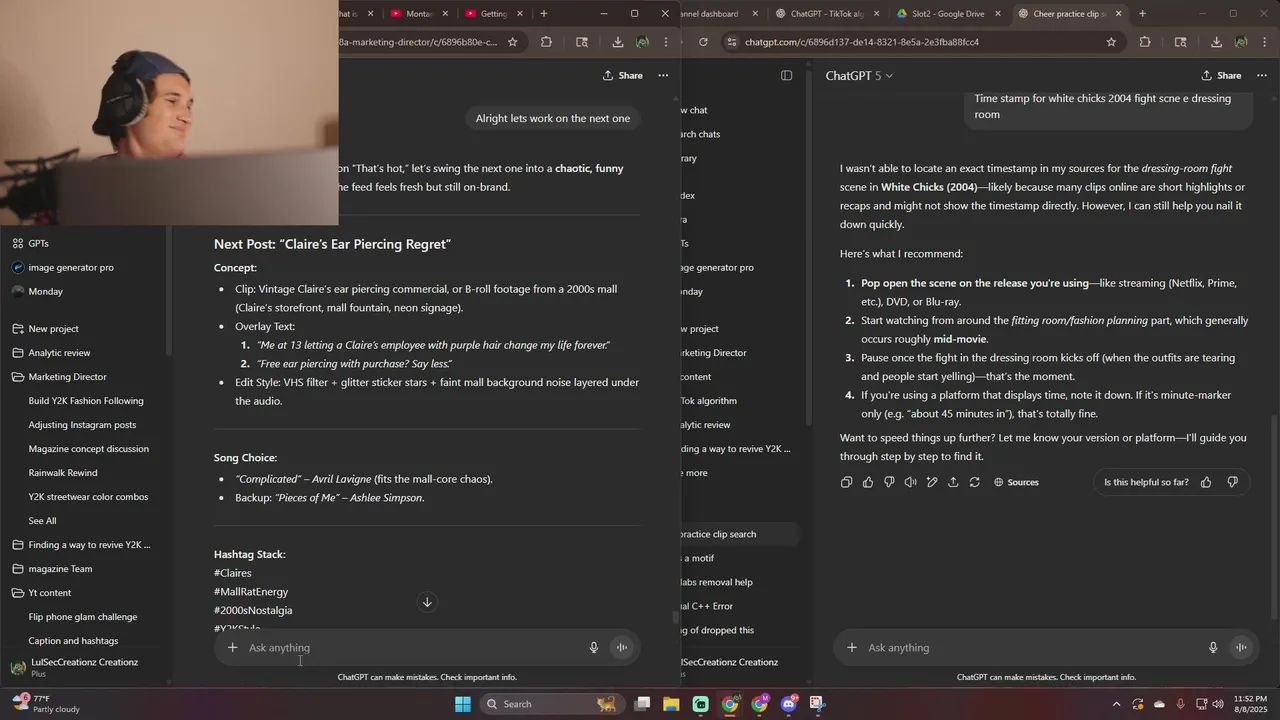Viewport: 1280px width, 720px height.
Task: Start dictation microphone in right composer
Action: tap(1213, 647)
